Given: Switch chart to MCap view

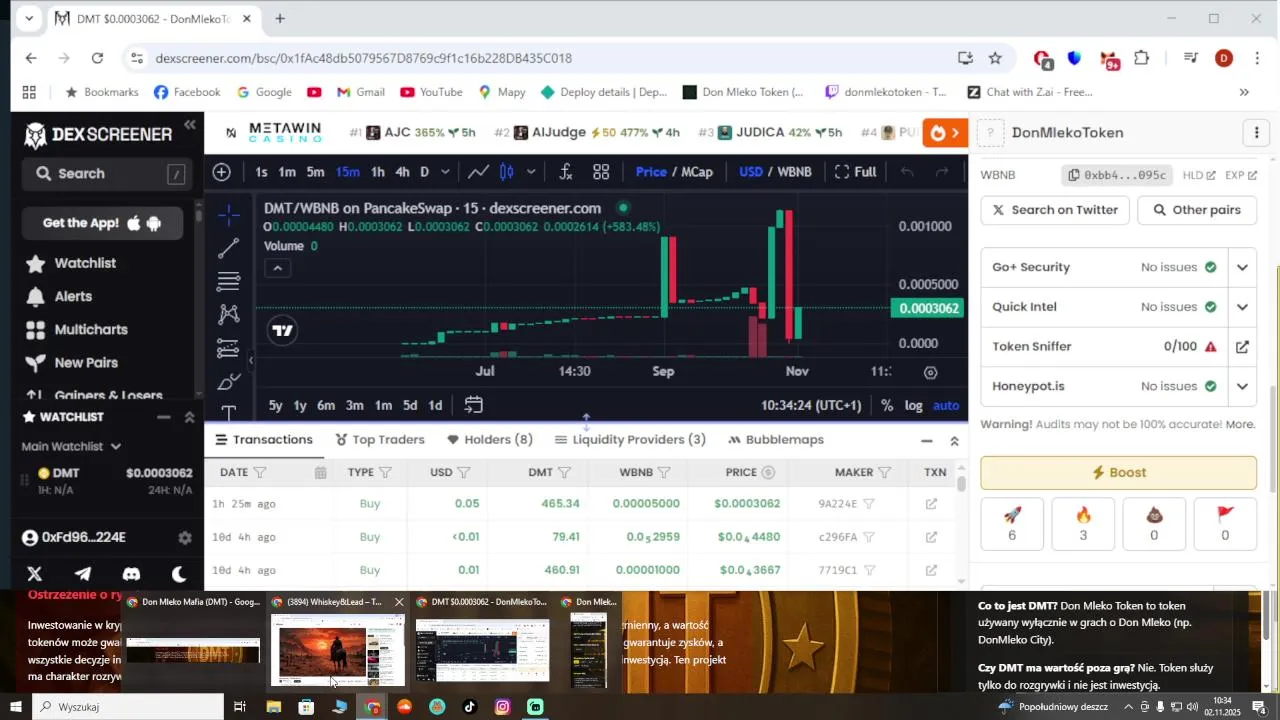Looking at the screenshot, I should click(697, 172).
